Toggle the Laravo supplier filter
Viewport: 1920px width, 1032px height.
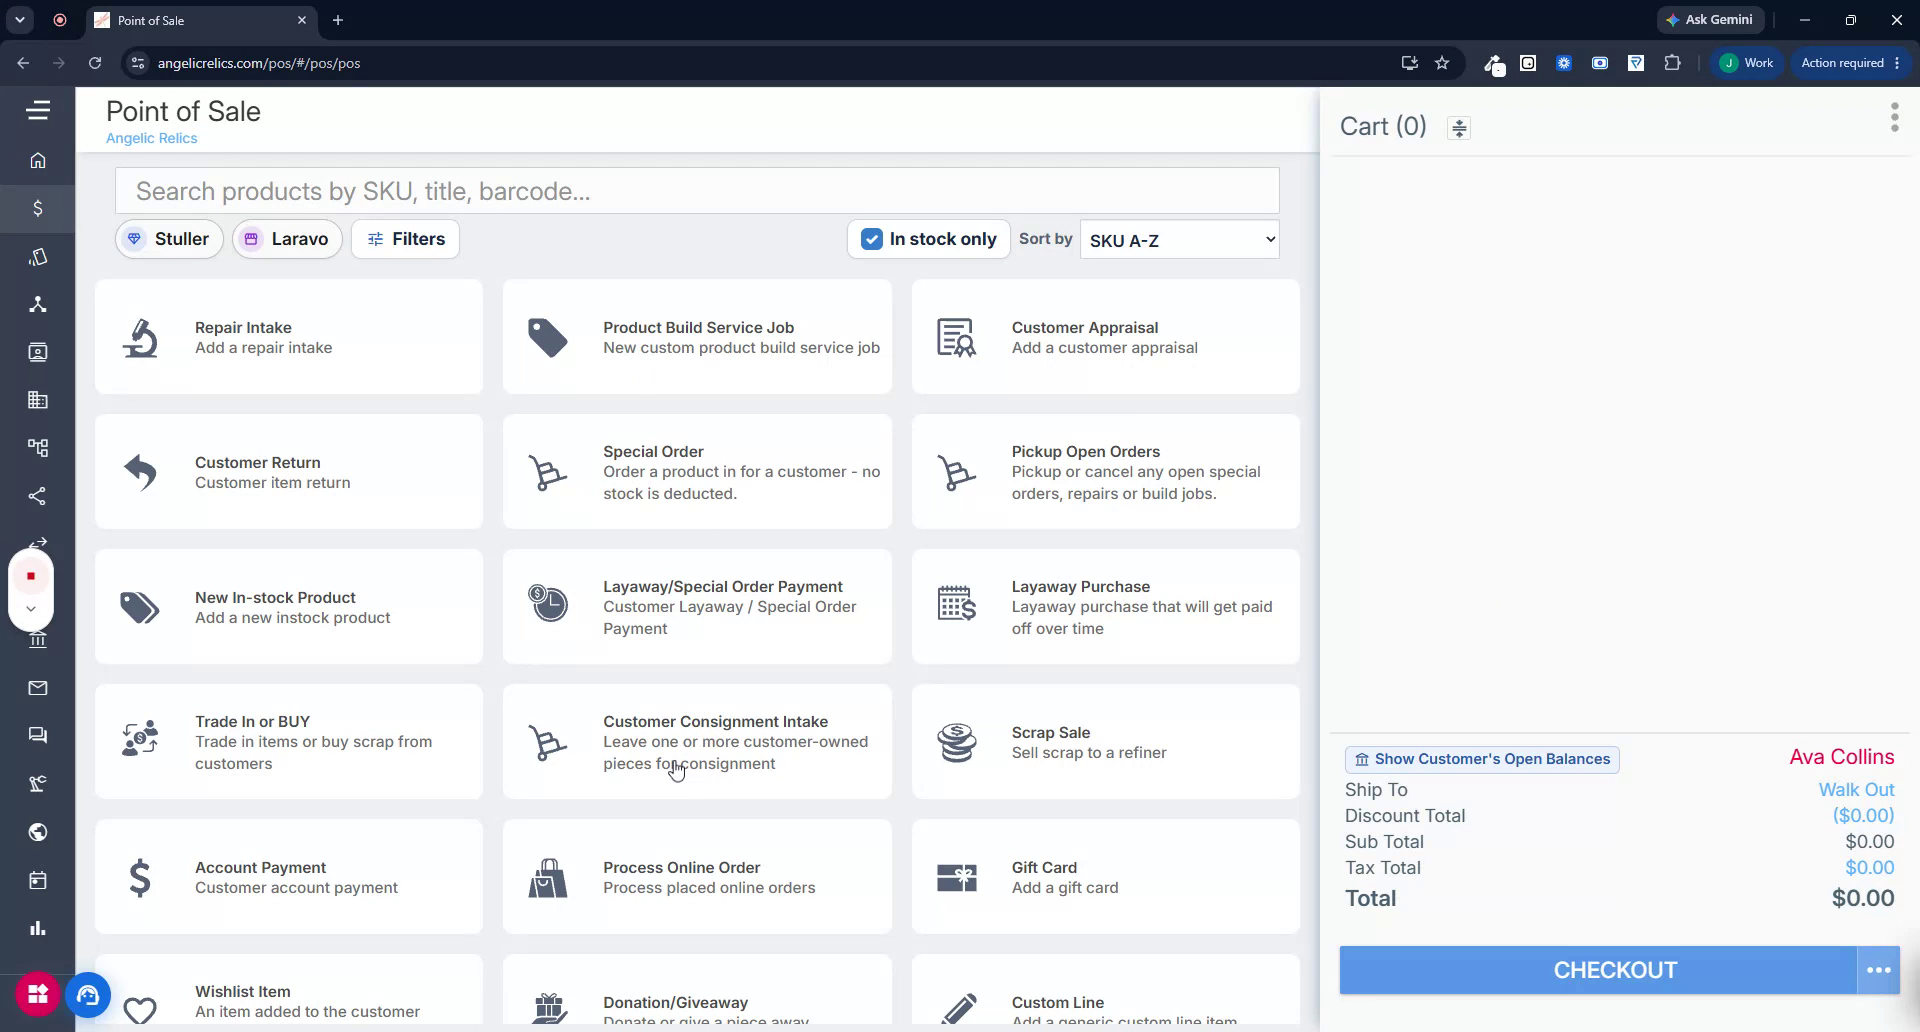287,239
